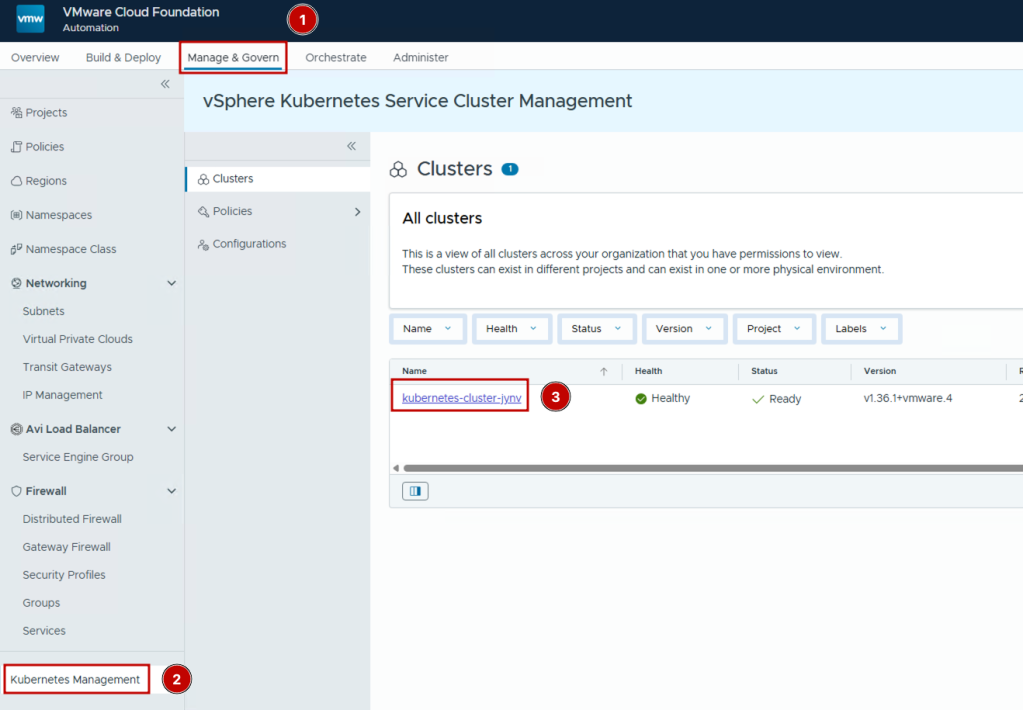Open Transit Gateways
Image resolution: width=1023 pixels, height=710 pixels.
[67, 367]
